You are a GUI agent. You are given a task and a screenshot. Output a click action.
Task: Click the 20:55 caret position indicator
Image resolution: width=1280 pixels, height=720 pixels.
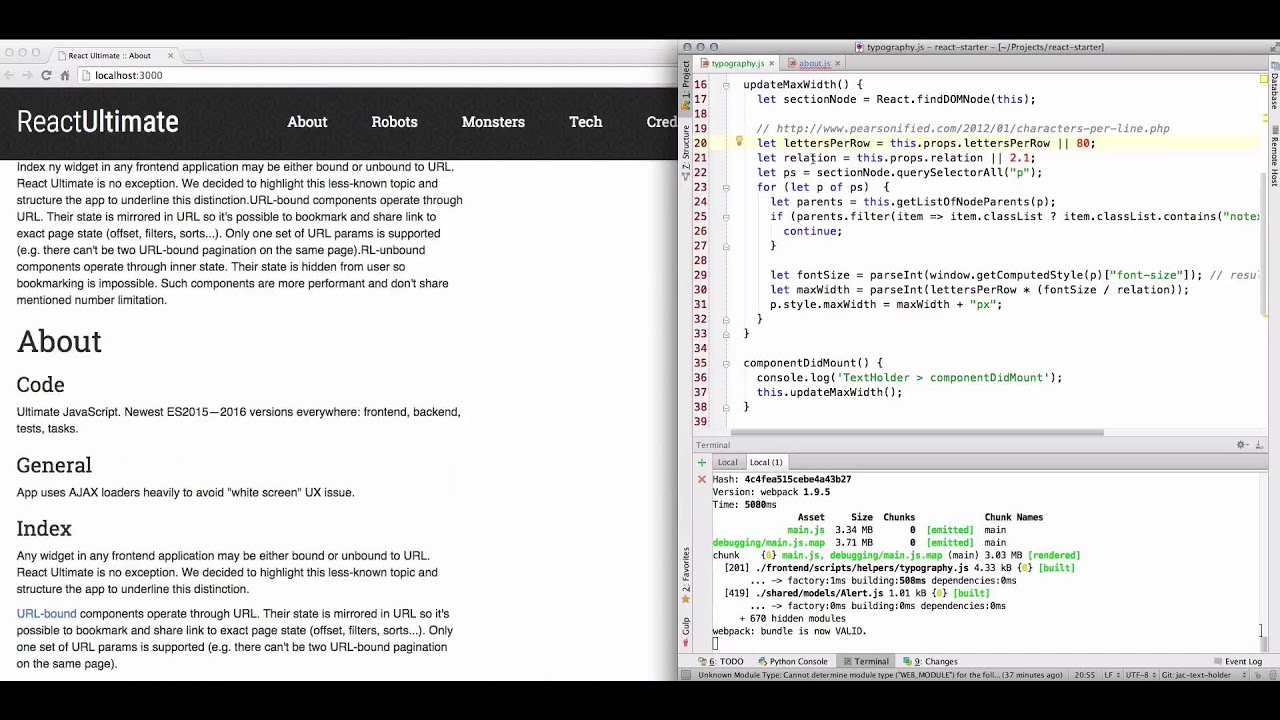tap(1083, 675)
